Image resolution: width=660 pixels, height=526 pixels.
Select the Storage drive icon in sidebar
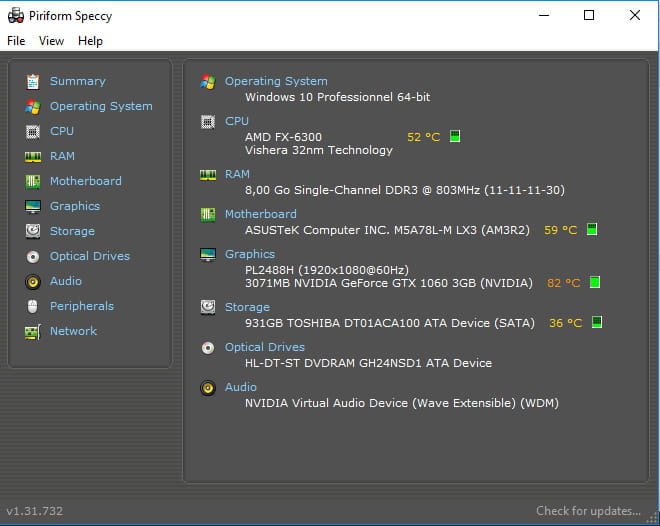pos(33,231)
